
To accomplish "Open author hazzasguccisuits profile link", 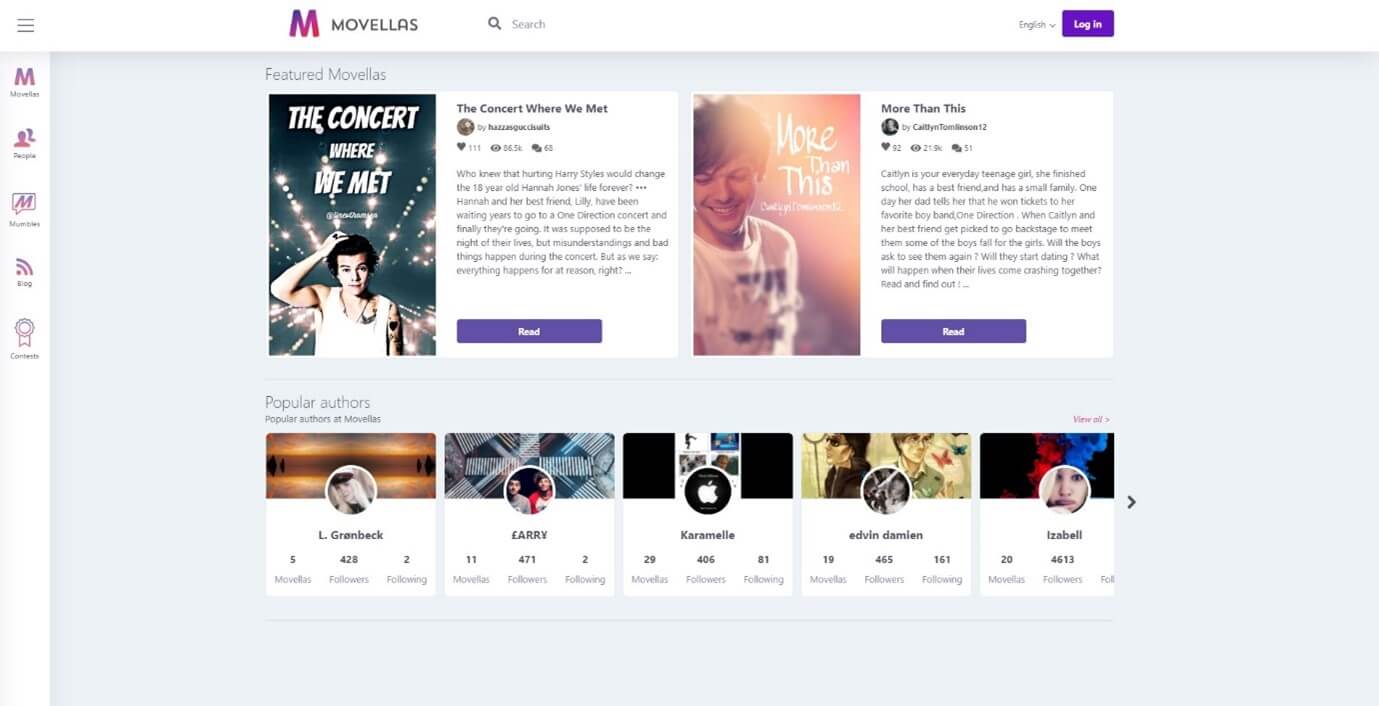I will point(519,128).
